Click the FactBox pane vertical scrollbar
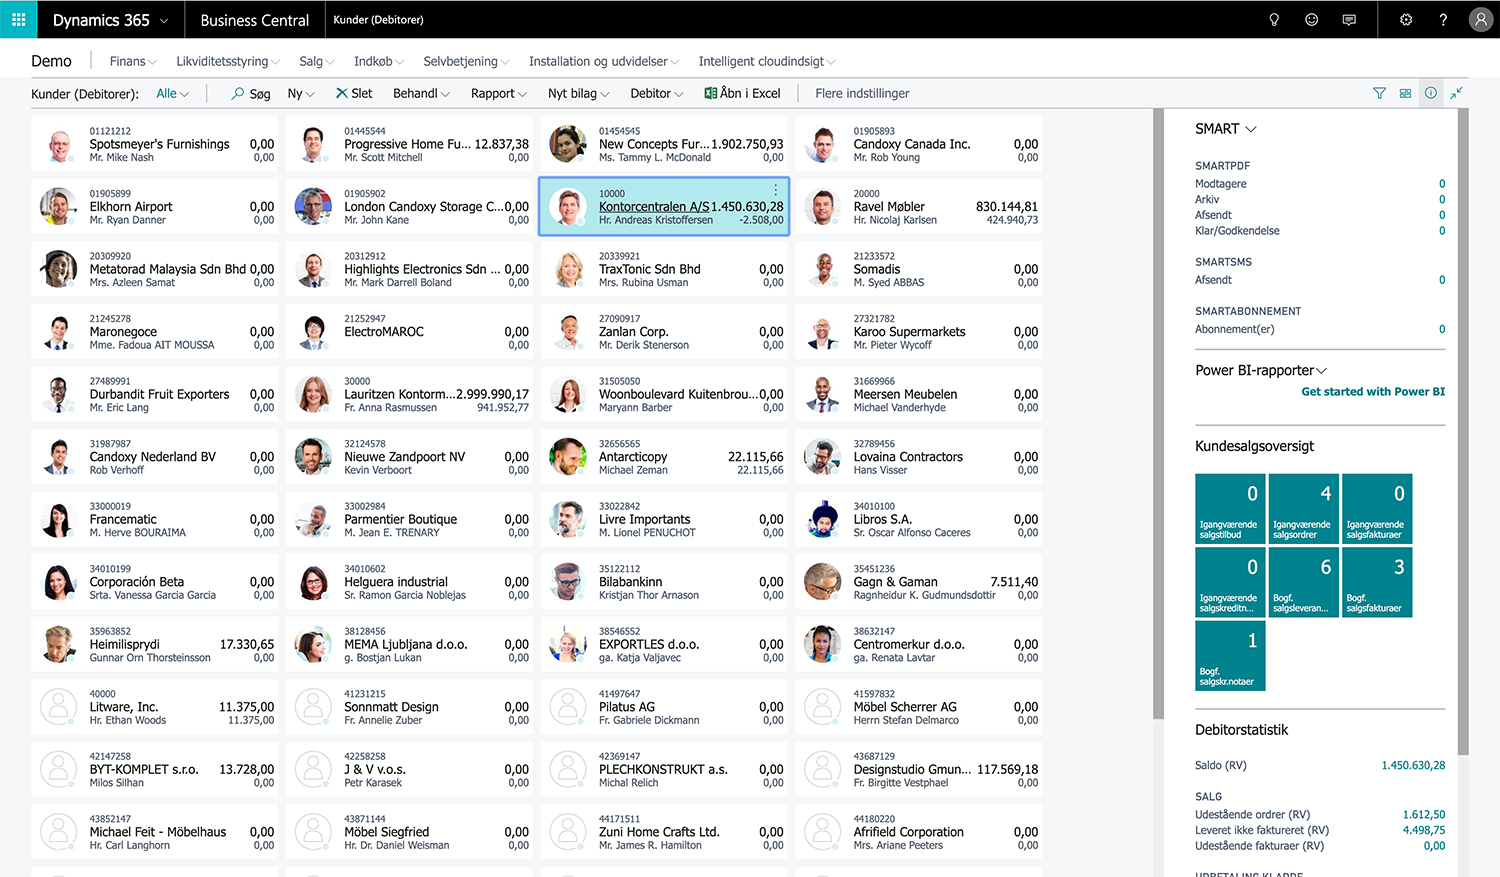 pos(1463,431)
